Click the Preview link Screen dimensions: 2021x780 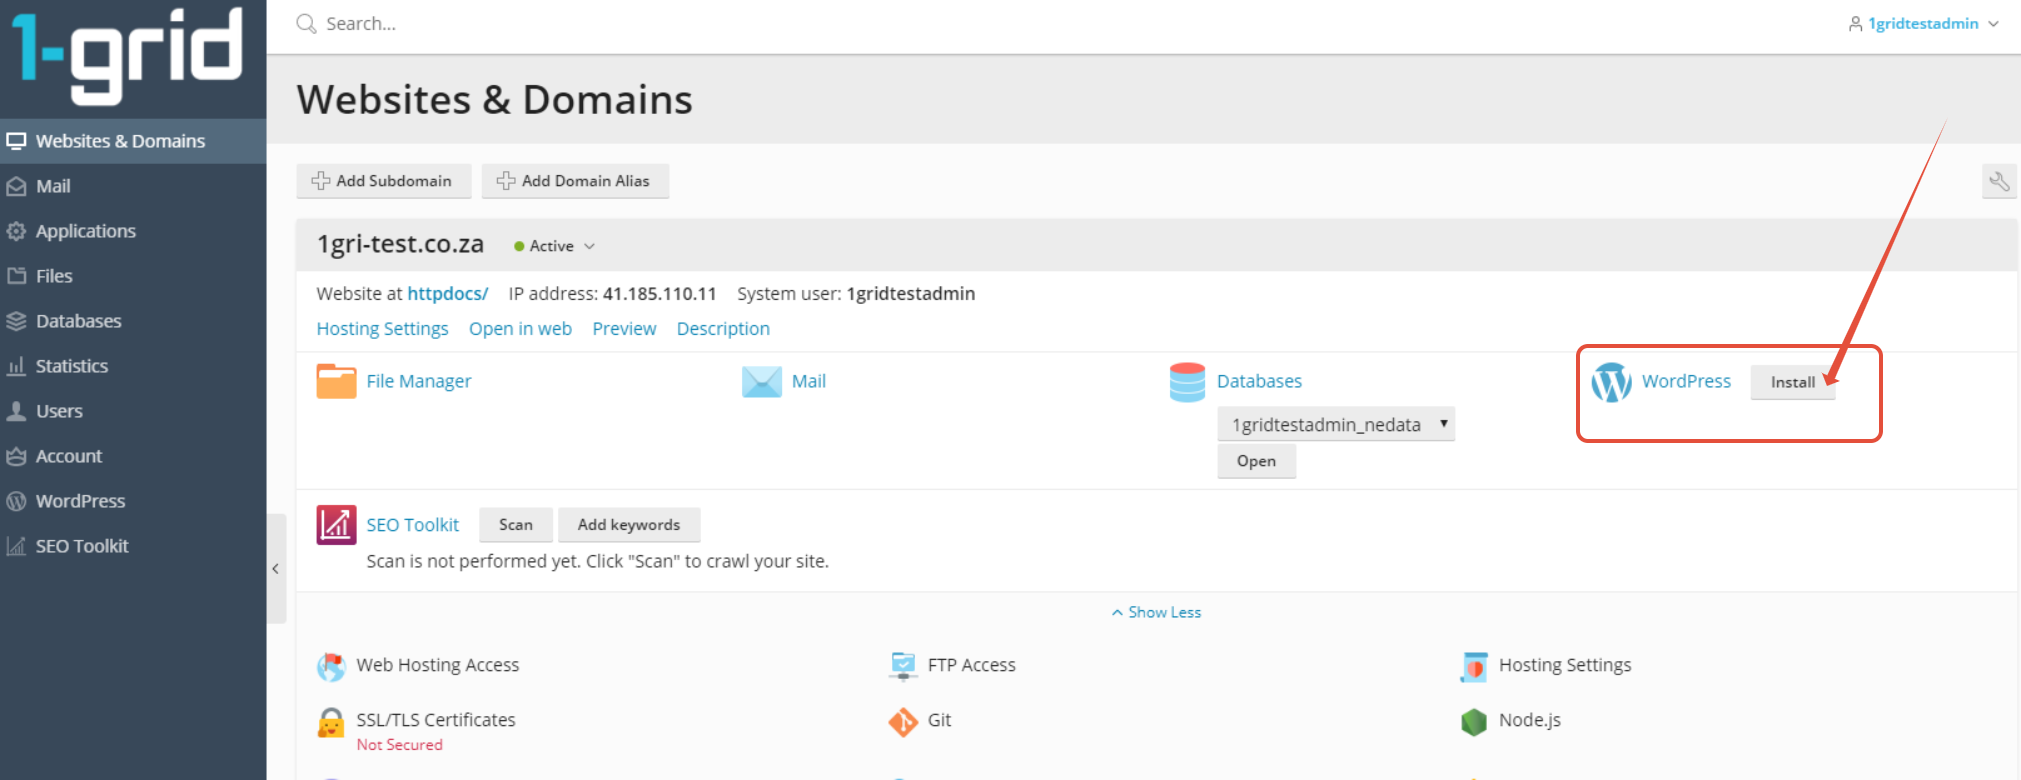point(624,329)
